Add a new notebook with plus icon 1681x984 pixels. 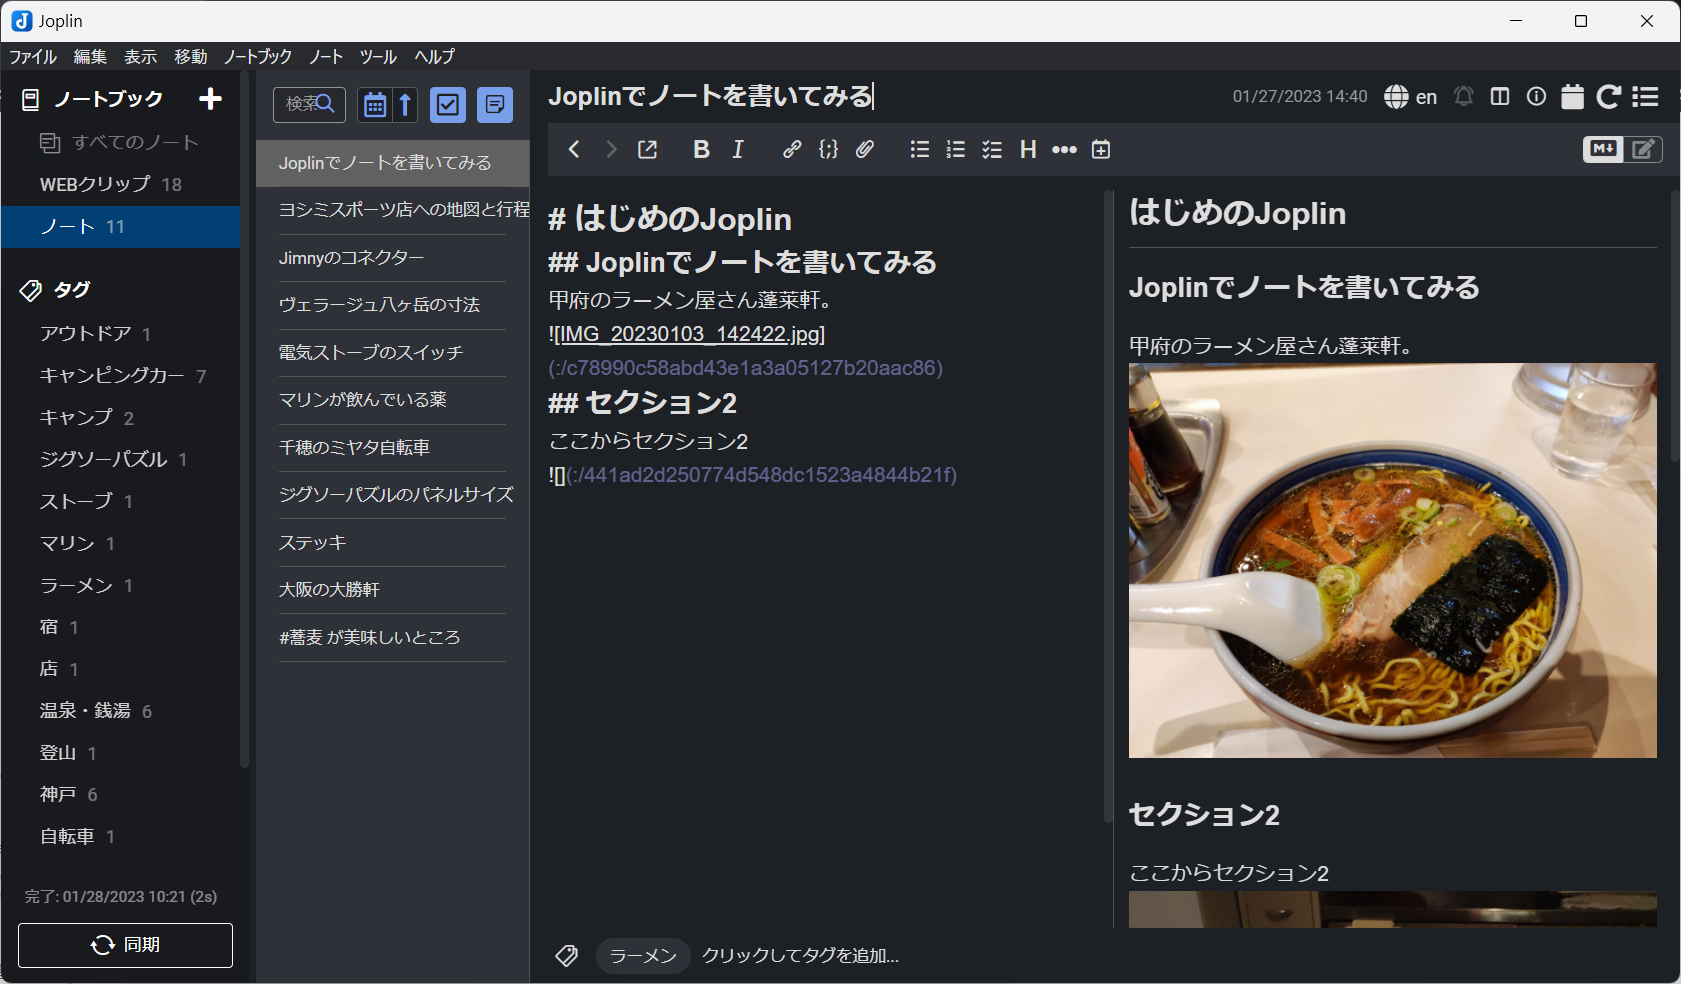click(210, 99)
